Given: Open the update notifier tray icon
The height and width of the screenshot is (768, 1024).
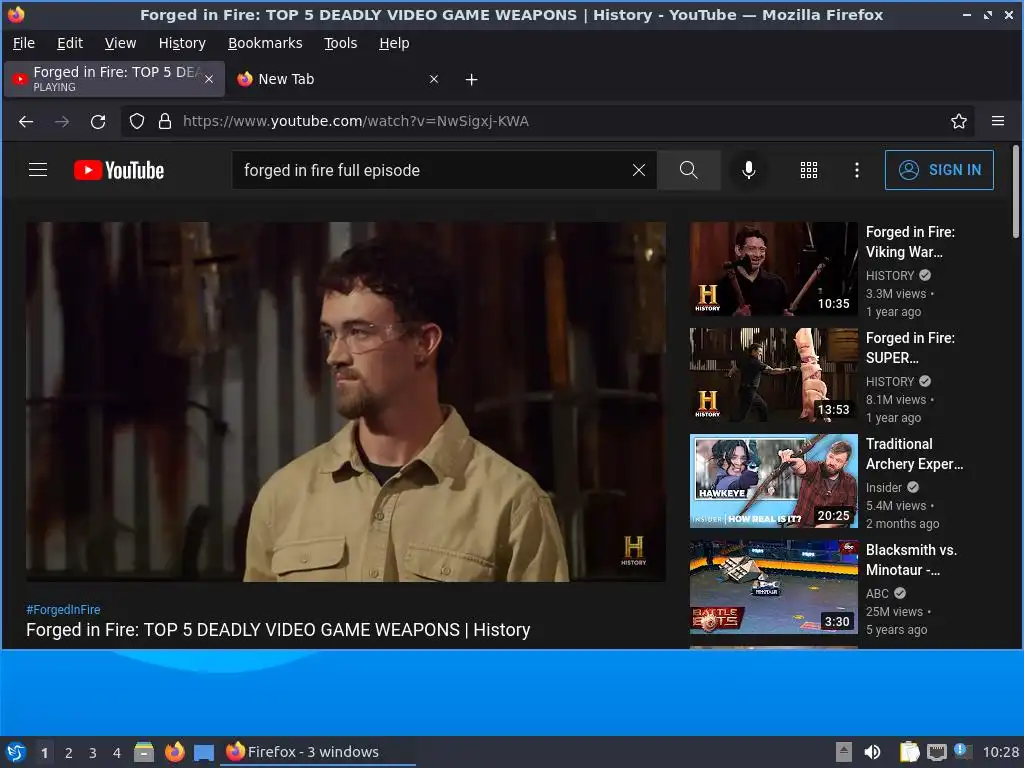Looking at the screenshot, I should tap(962, 751).
